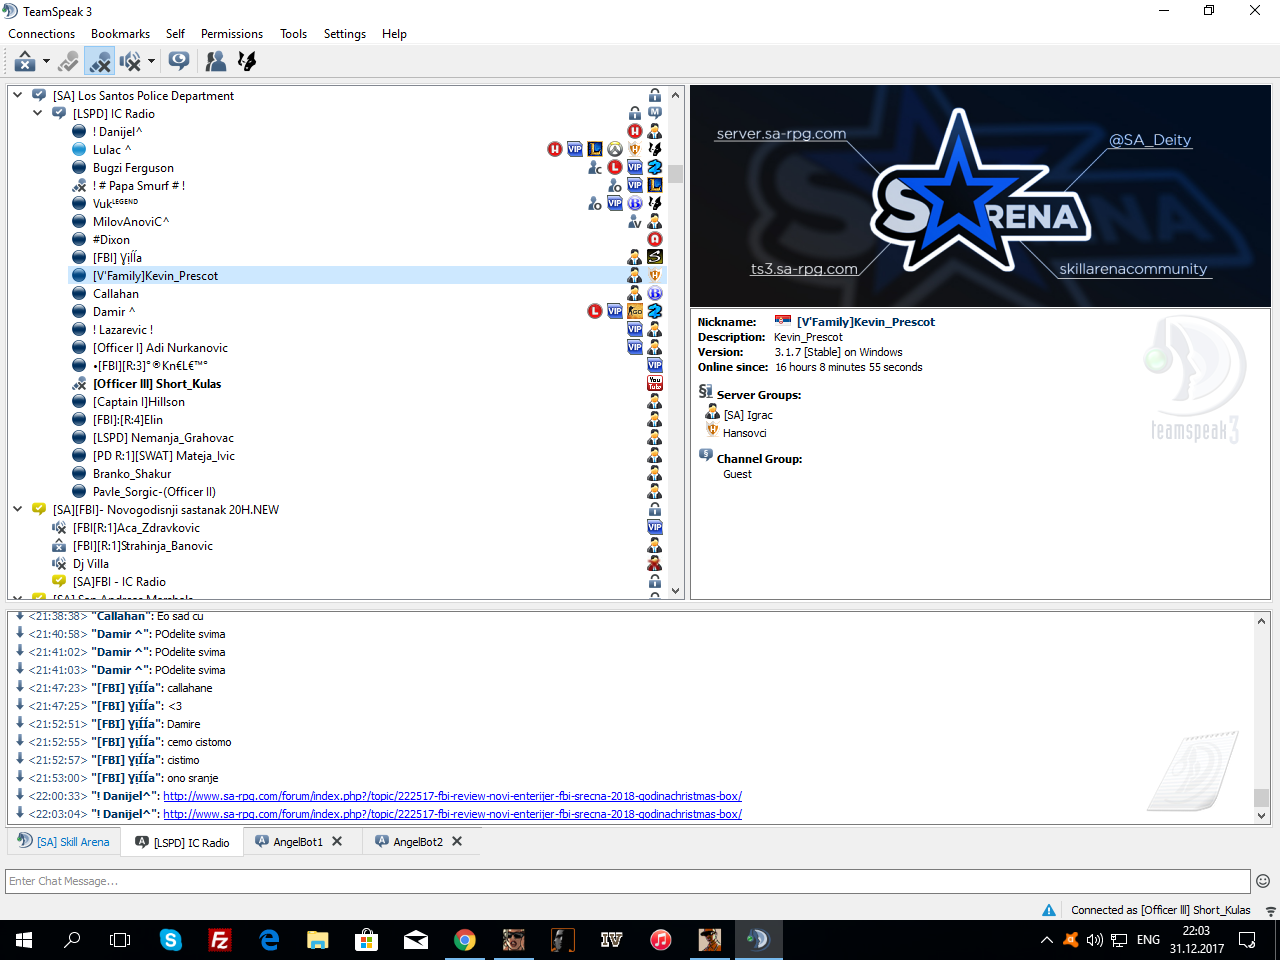Viewport: 1280px width, 960px height.
Task: Click the wolf icon on Vuk row
Action: pyautogui.click(x=655, y=204)
